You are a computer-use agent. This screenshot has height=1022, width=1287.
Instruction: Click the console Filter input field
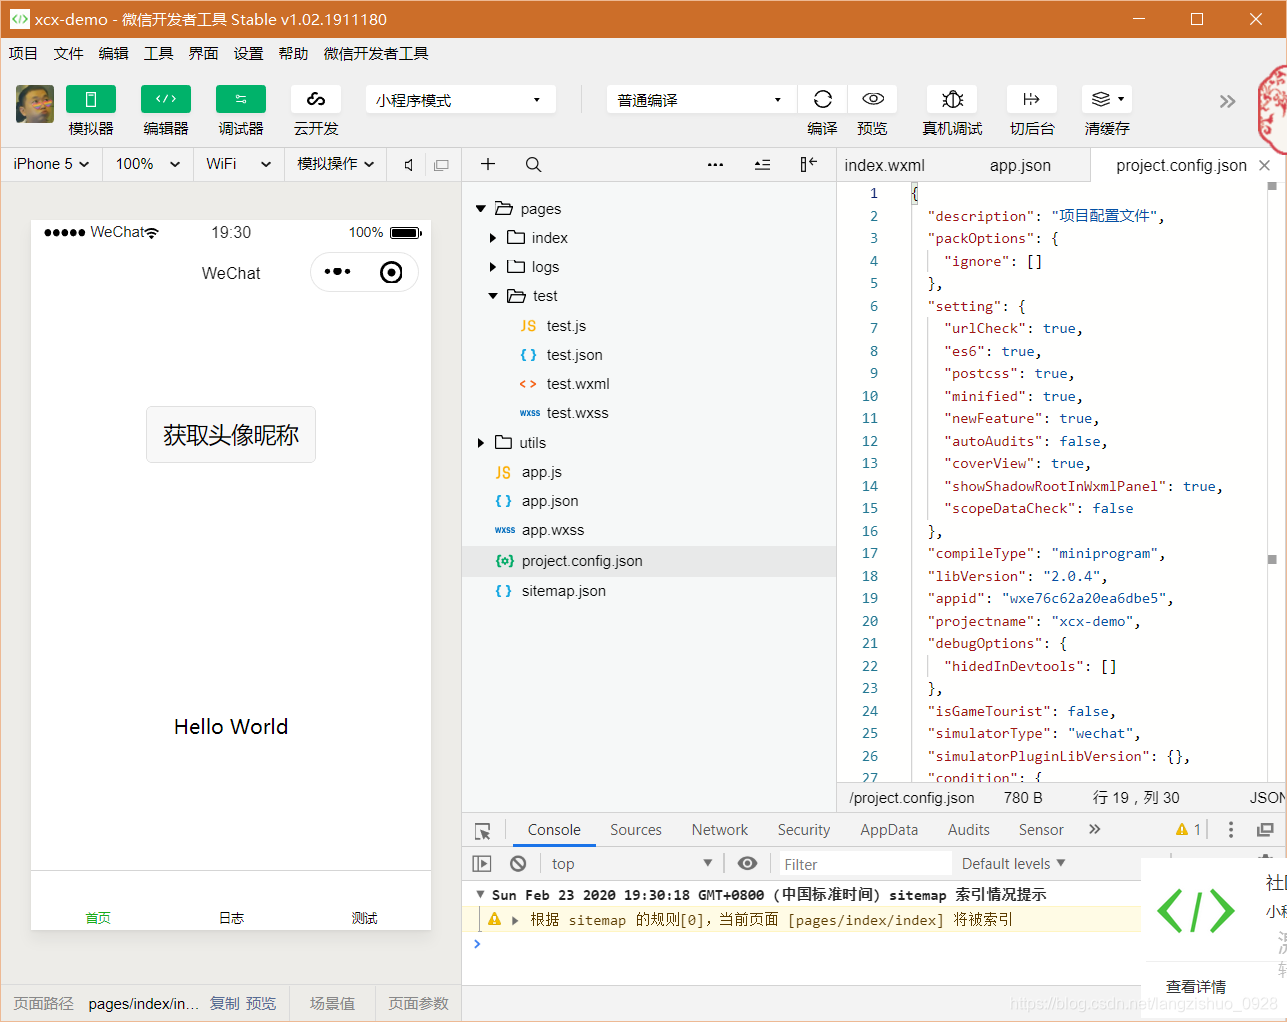865,864
